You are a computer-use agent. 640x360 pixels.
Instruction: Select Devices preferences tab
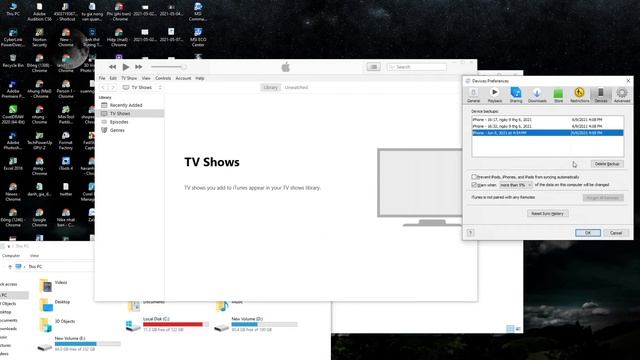[601, 95]
